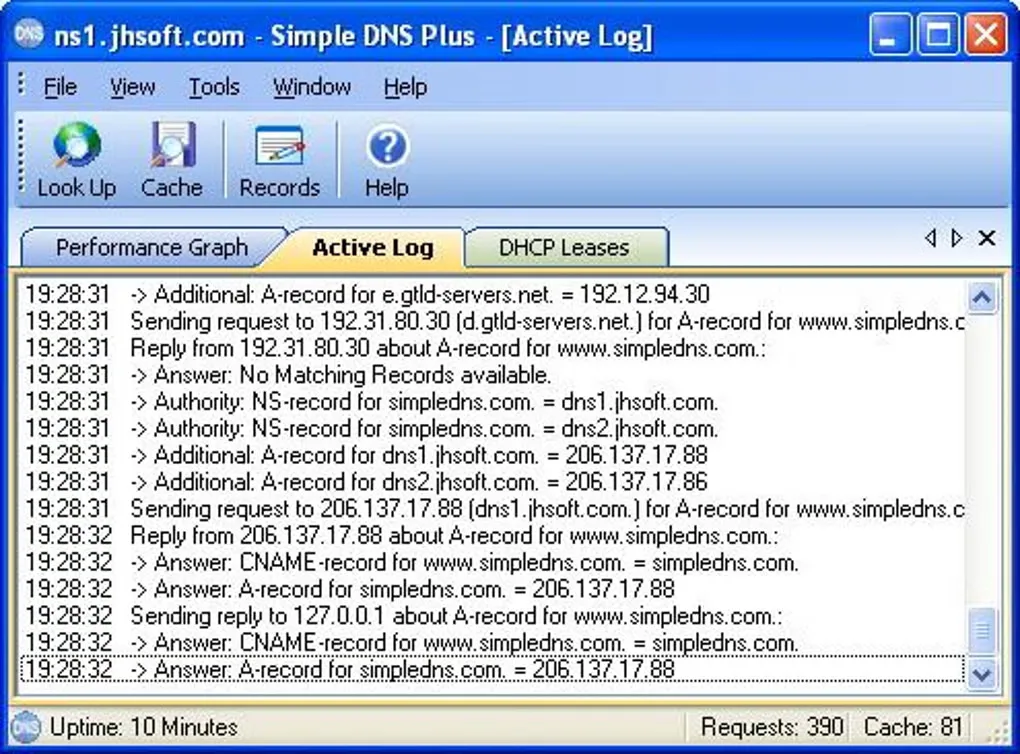Open the View menu
1020x754 pixels.
tap(132, 87)
